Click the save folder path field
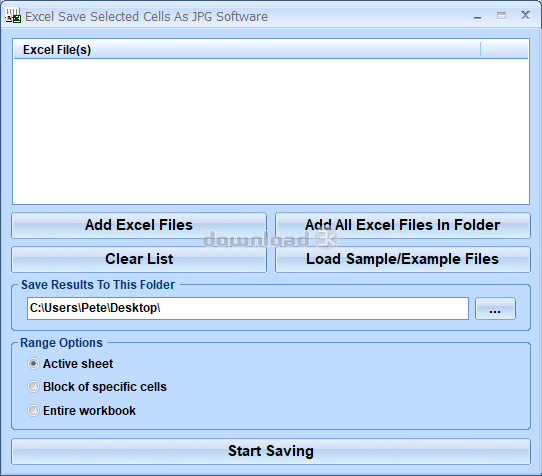The height and width of the screenshot is (476, 542). (248, 308)
